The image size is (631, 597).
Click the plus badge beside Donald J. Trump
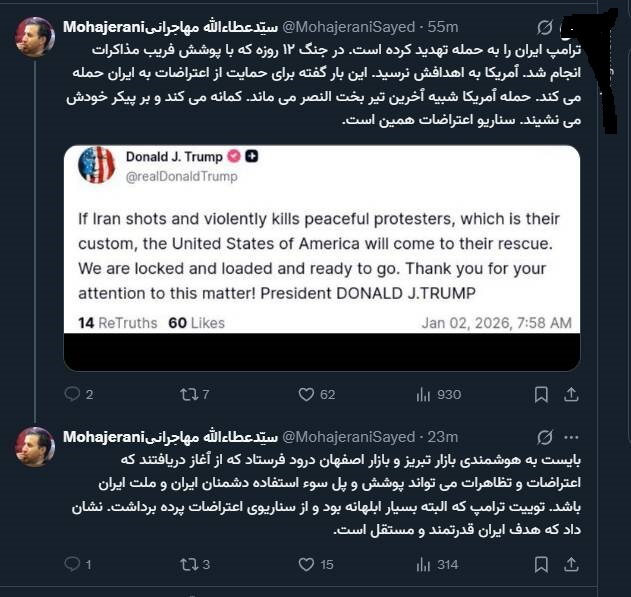pos(253,156)
